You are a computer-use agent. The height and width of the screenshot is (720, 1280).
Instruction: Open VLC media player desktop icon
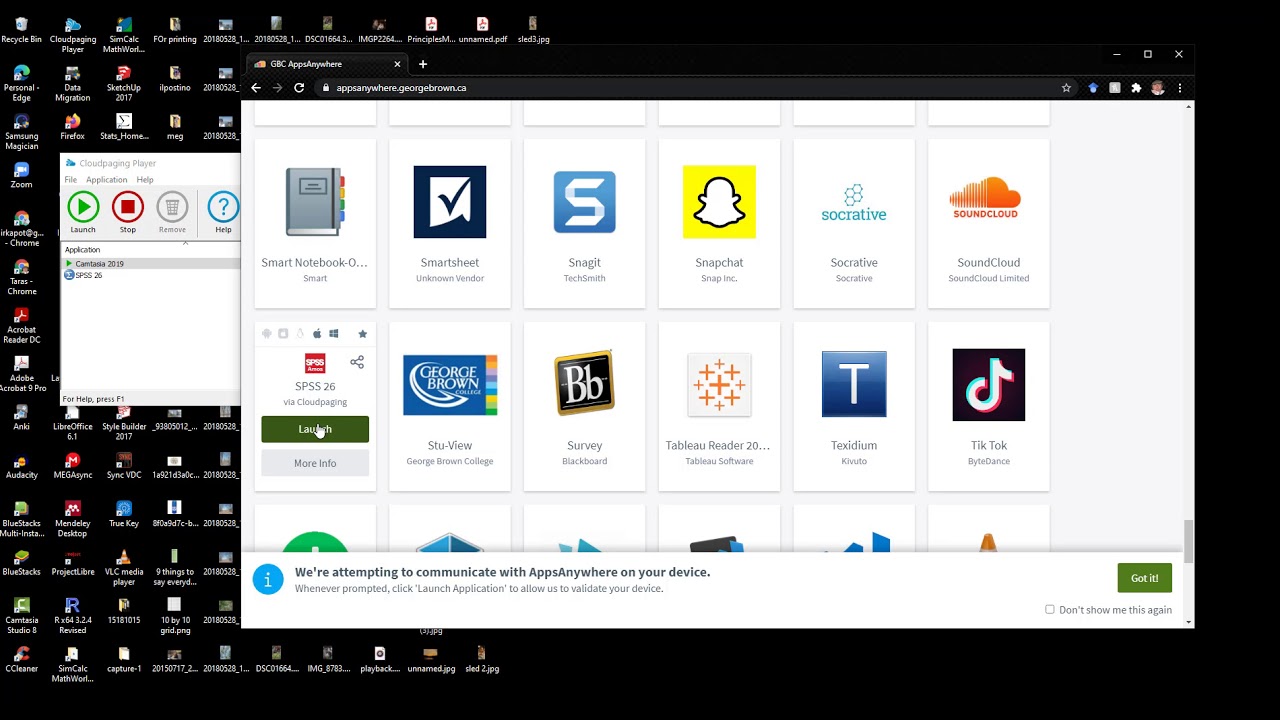pyautogui.click(x=124, y=561)
